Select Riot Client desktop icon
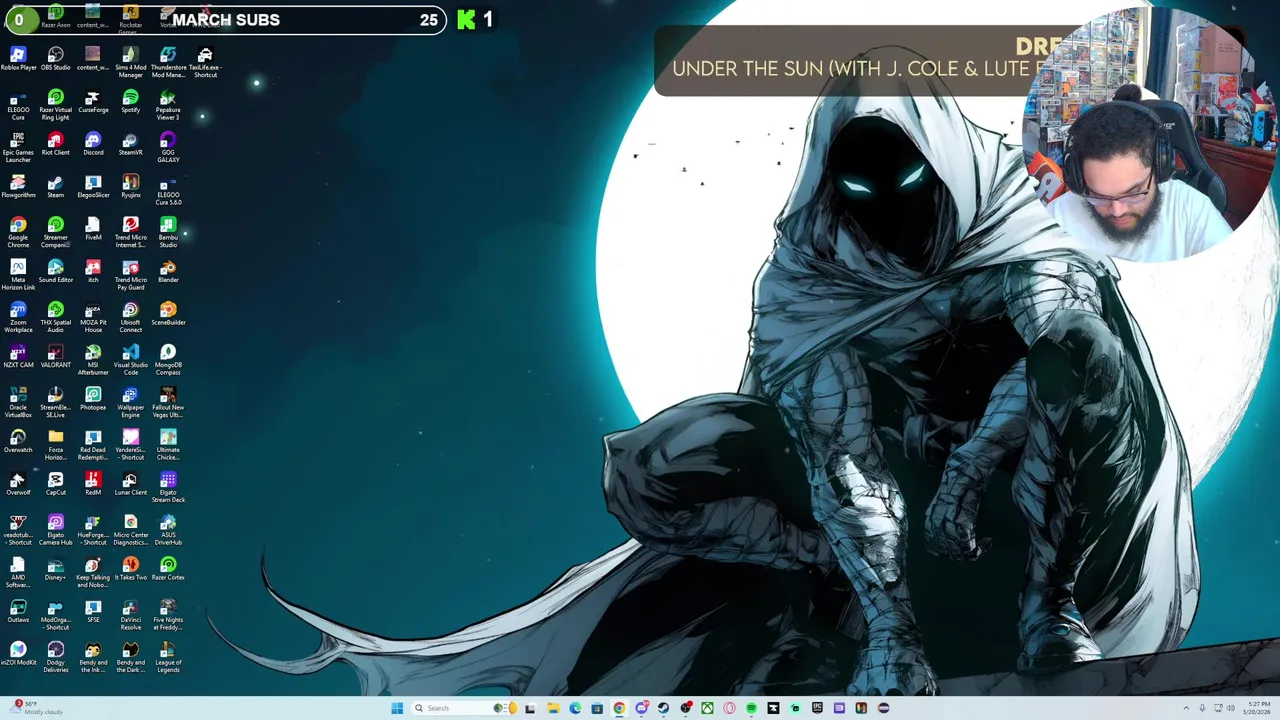The height and width of the screenshot is (720, 1280). click(55, 144)
